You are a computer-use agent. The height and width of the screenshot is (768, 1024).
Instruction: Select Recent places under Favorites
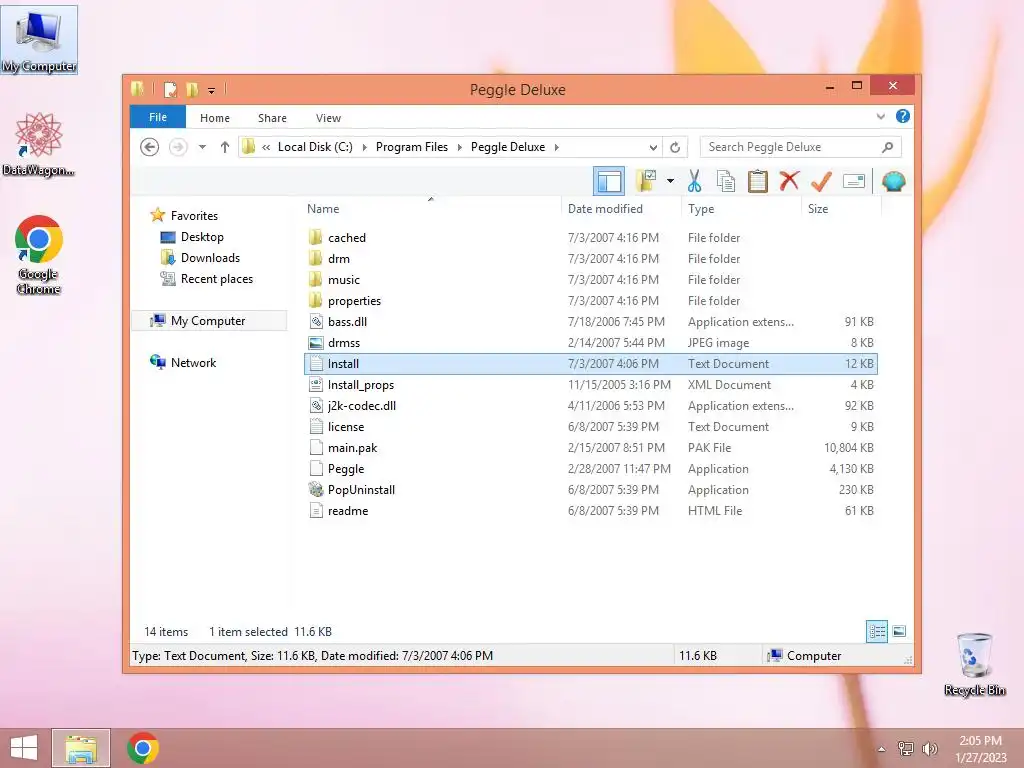pos(217,279)
